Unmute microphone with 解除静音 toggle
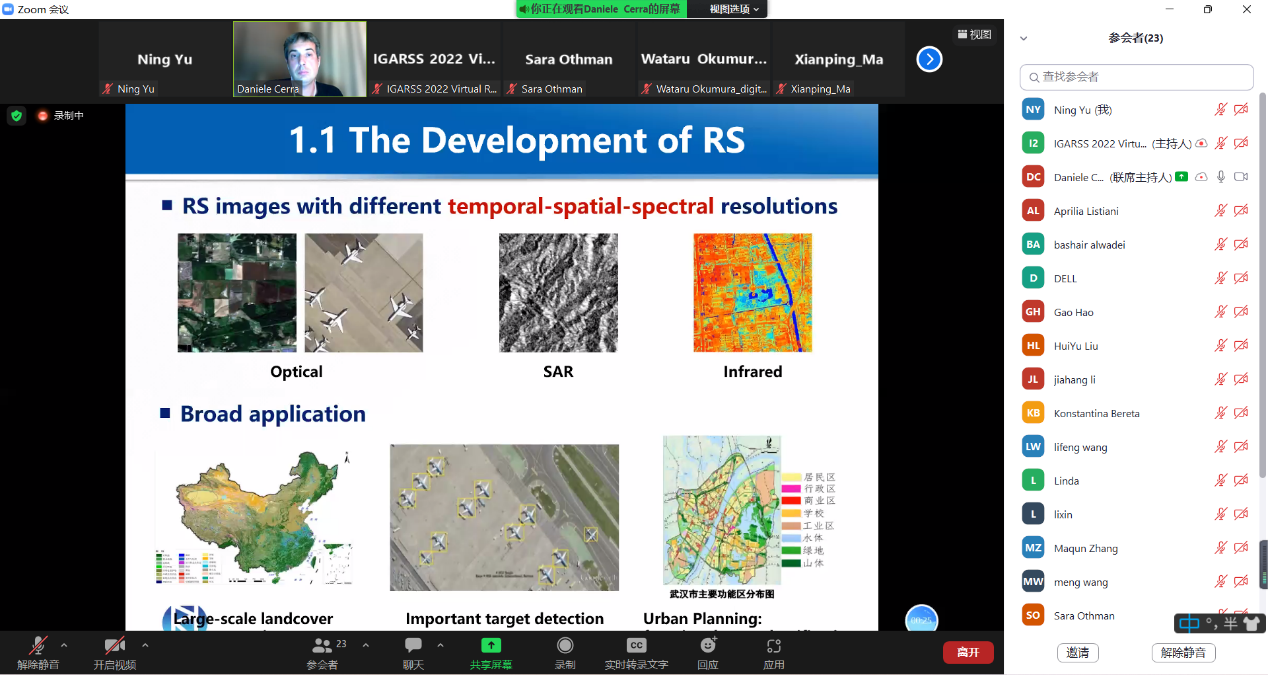 38,646
